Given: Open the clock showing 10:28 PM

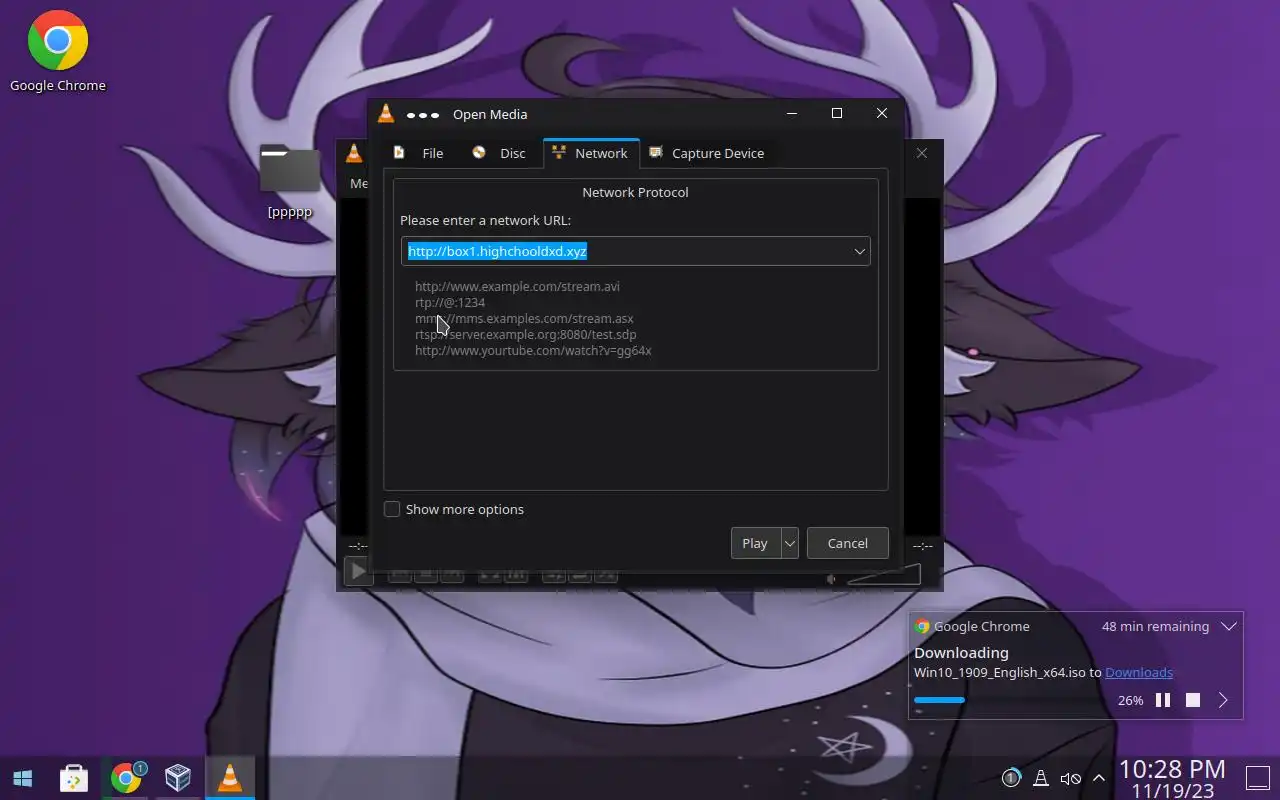Looking at the screenshot, I should point(1172,778).
